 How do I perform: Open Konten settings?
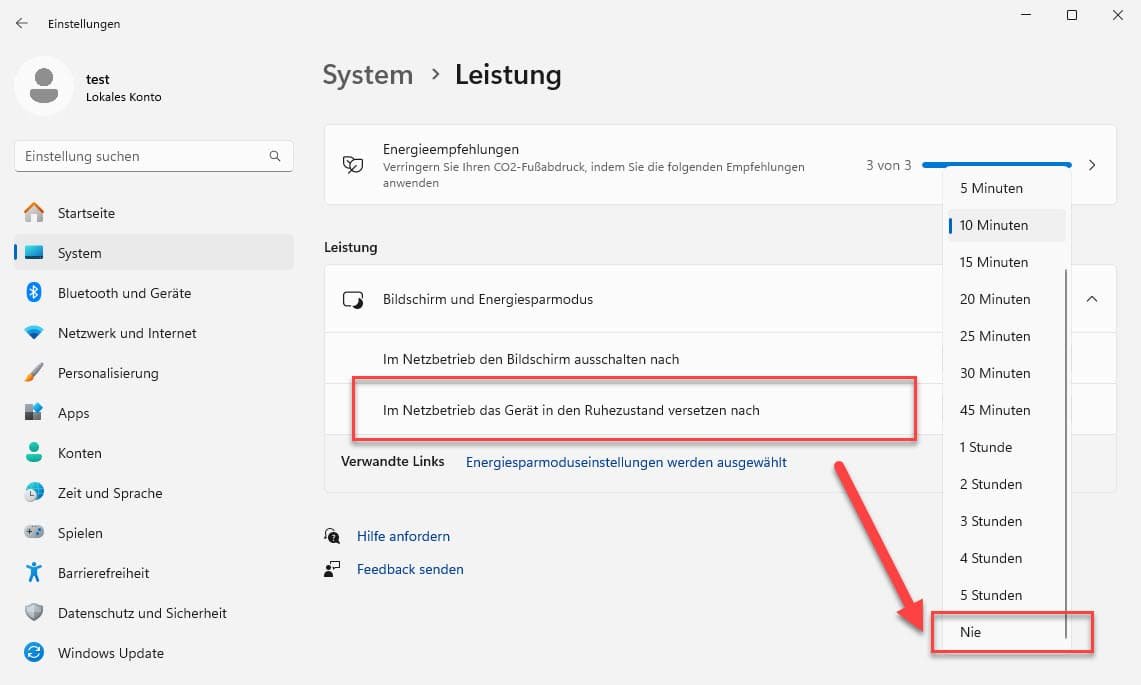pos(80,452)
